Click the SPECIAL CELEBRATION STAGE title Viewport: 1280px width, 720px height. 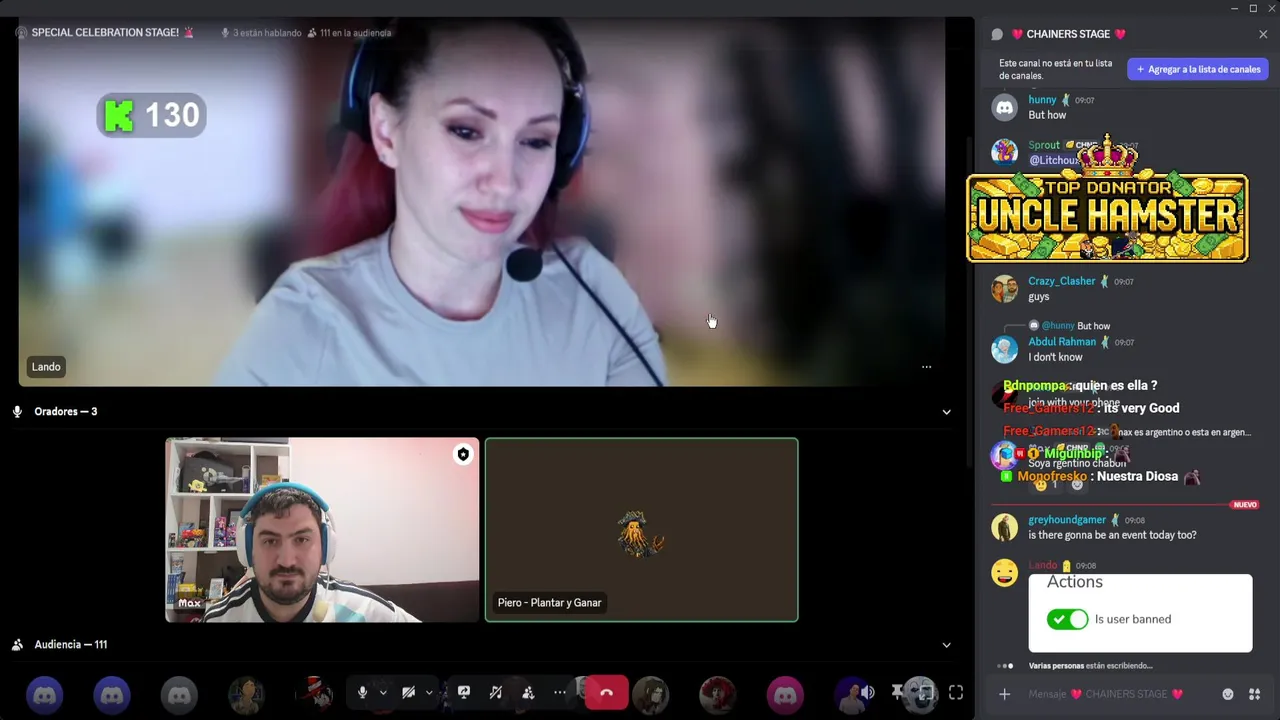pyautogui.click(x=105, y=32)
